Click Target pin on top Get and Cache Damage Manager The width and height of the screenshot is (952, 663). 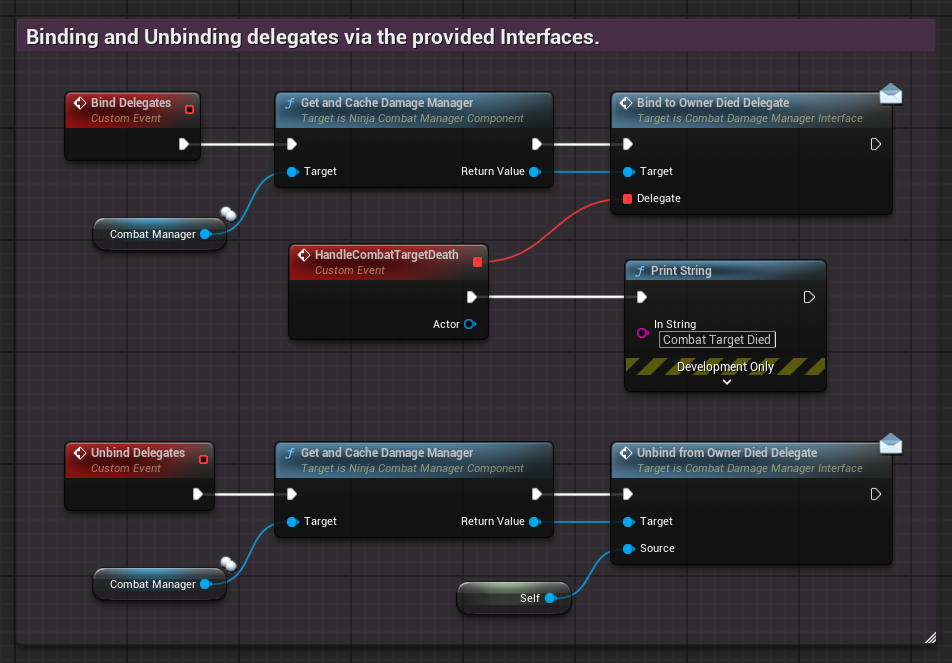click(293, 172)
